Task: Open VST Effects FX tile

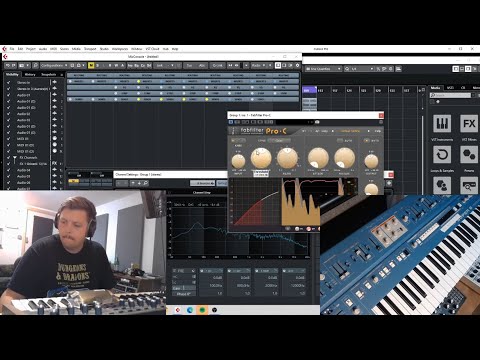Action: tap(469, 124)
